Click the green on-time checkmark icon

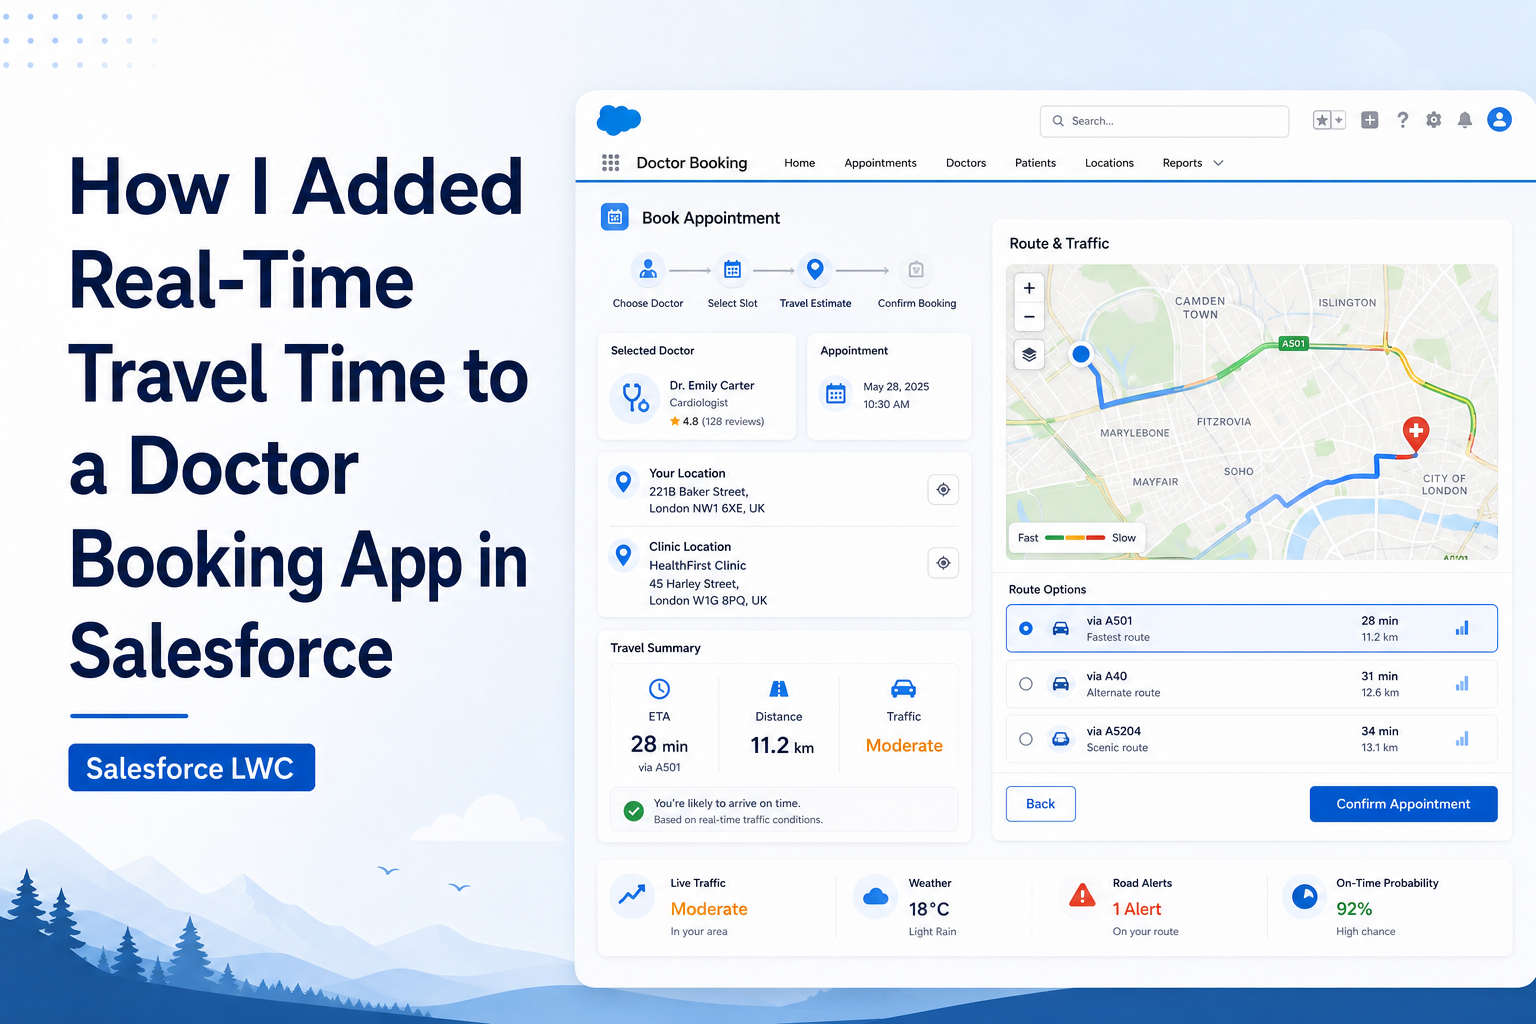[x=633, y=811]
